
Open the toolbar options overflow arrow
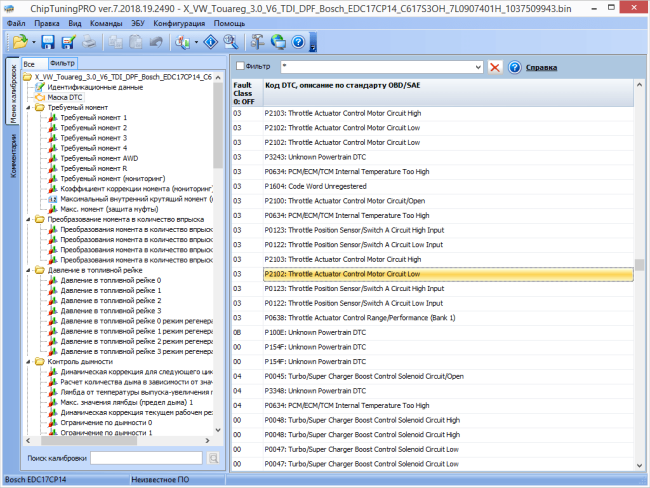point(313,42)
